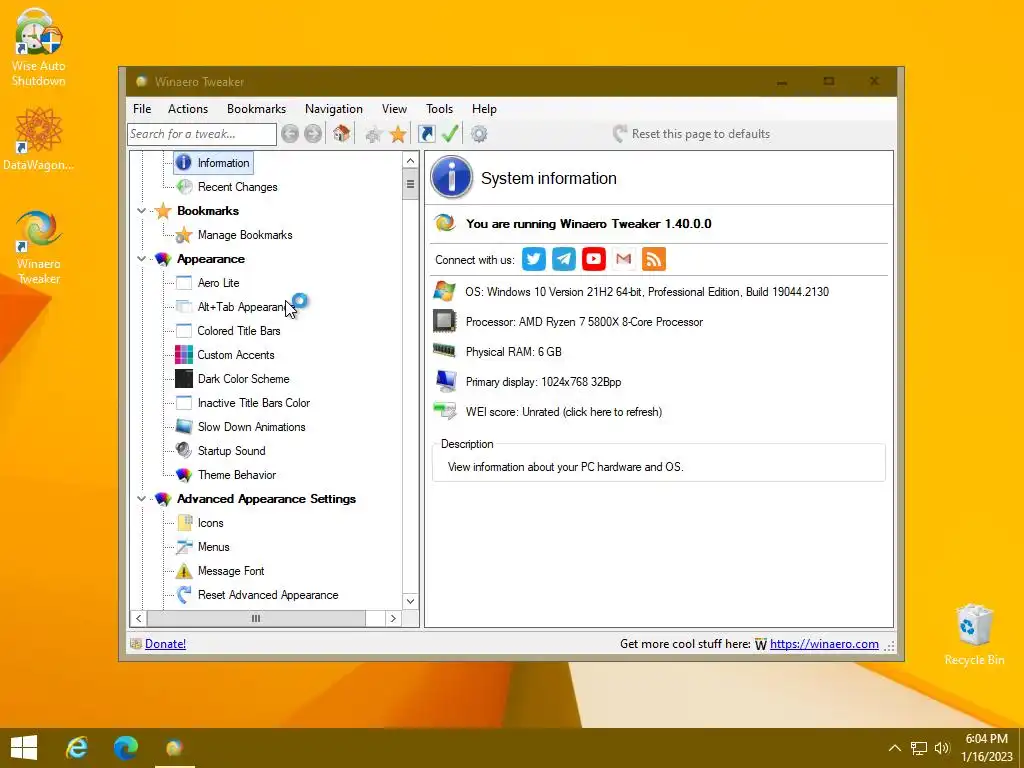Collapse the Appearance tree section
The width and height of the screenshot is (1024, 768).
141,259
